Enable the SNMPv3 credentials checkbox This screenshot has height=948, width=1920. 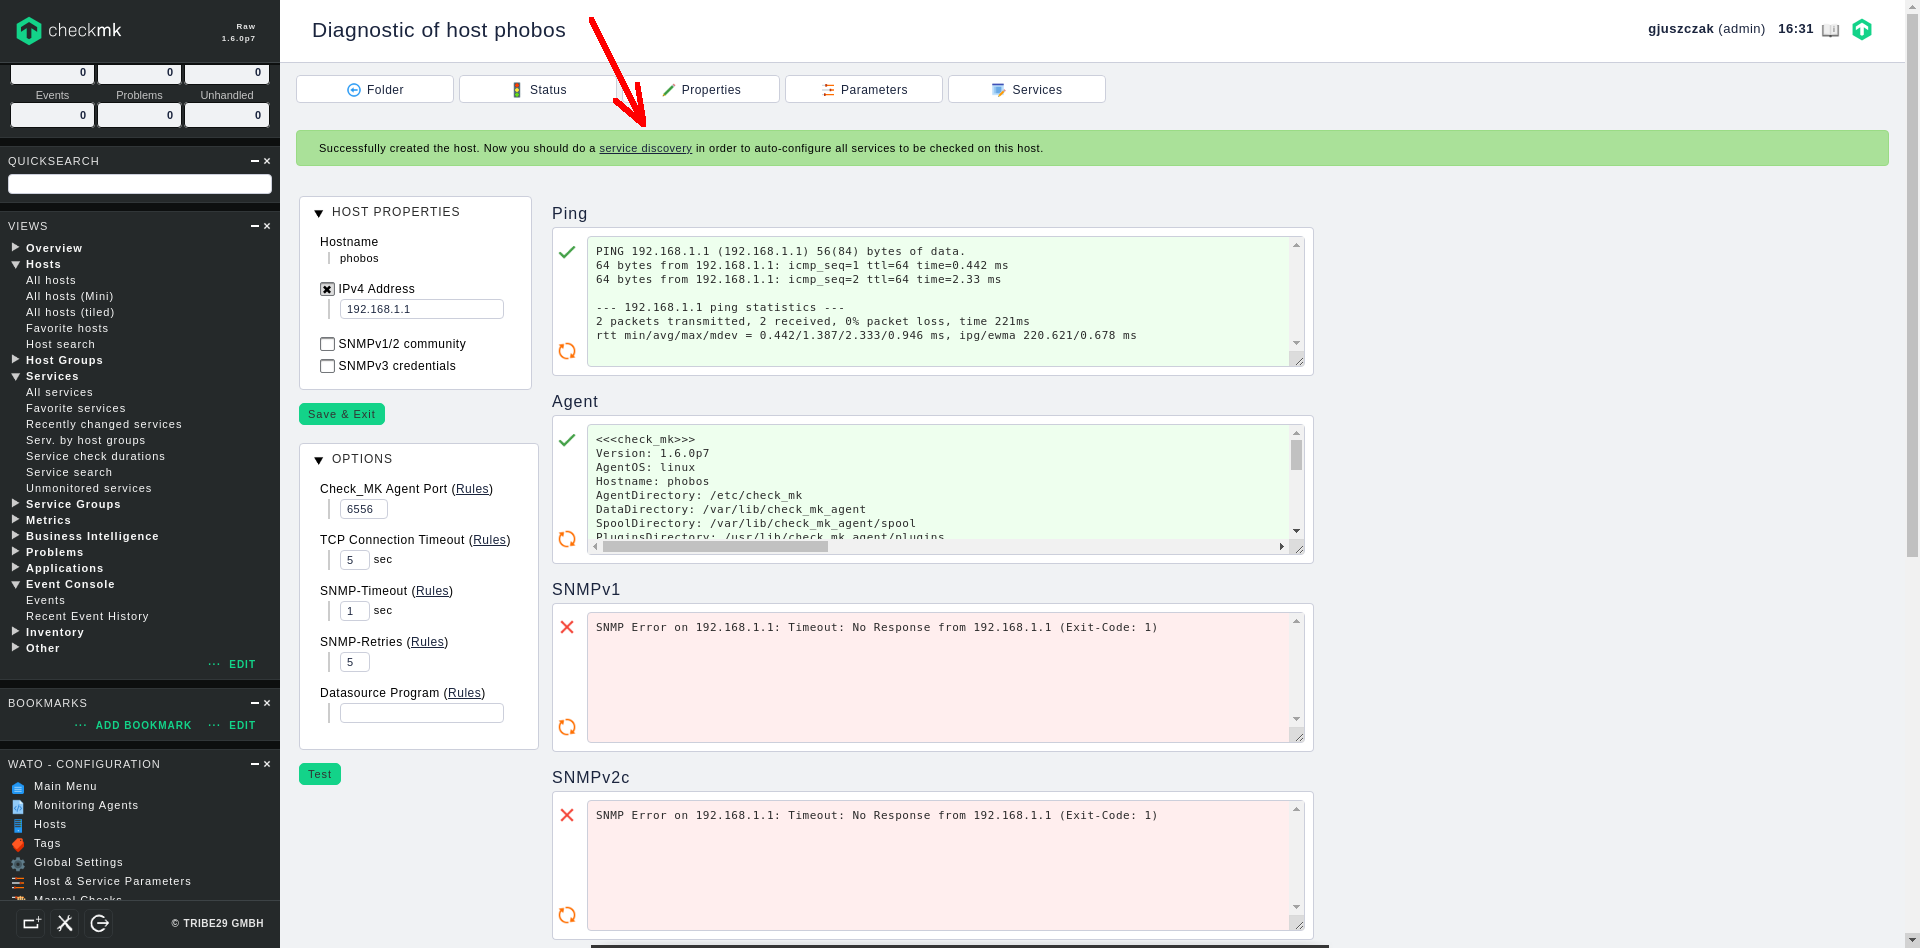[327, 366]
